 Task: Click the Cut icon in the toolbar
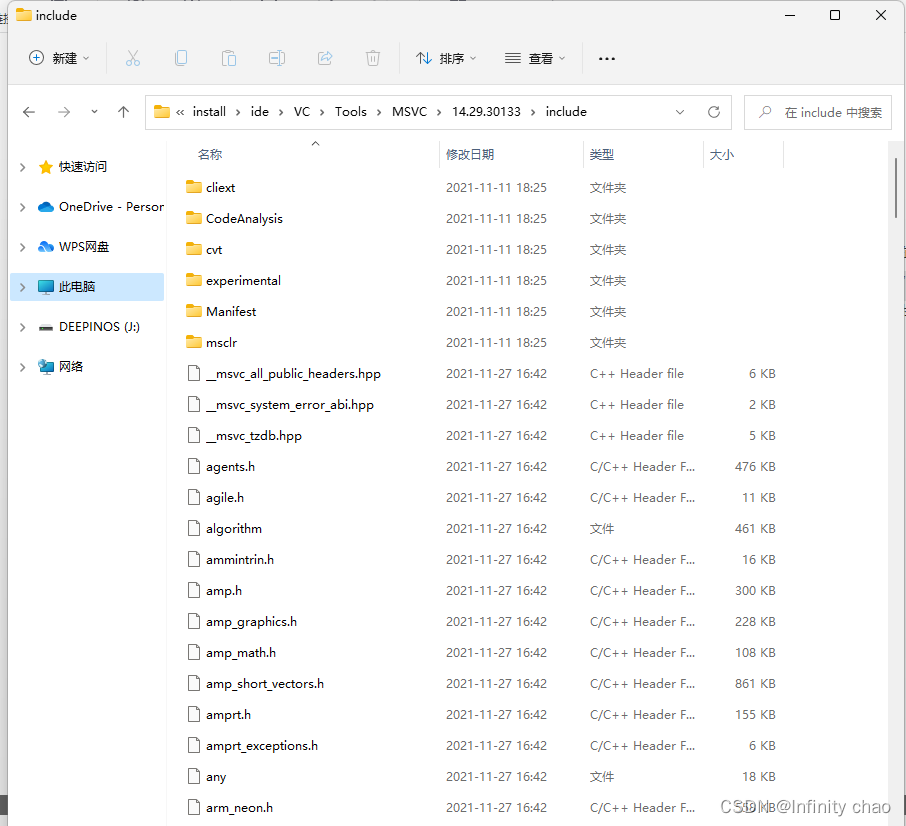pyautogui.click(x=133, y=58)
